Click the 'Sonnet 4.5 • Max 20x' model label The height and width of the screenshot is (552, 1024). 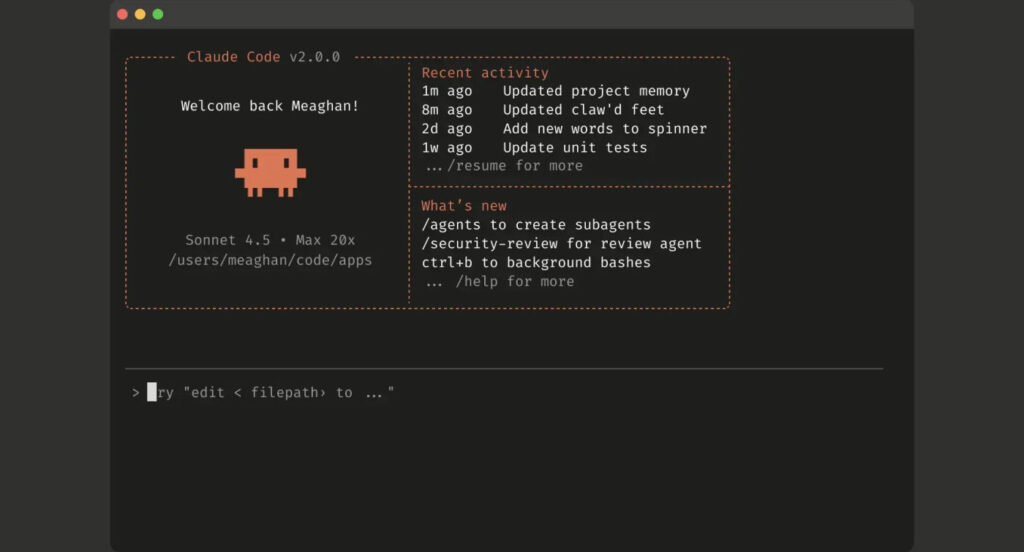[x=270, y=240]
